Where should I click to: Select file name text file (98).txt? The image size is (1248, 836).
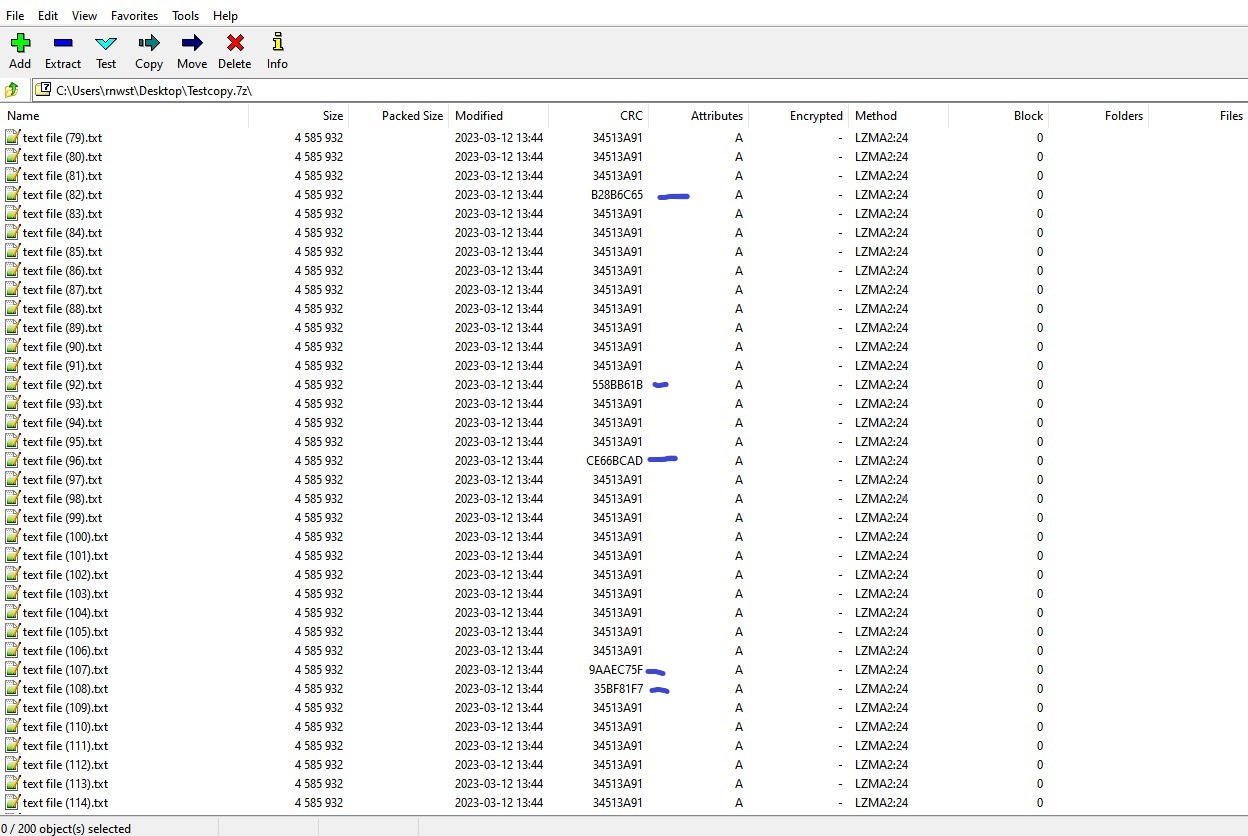click(x=62, y=499)
